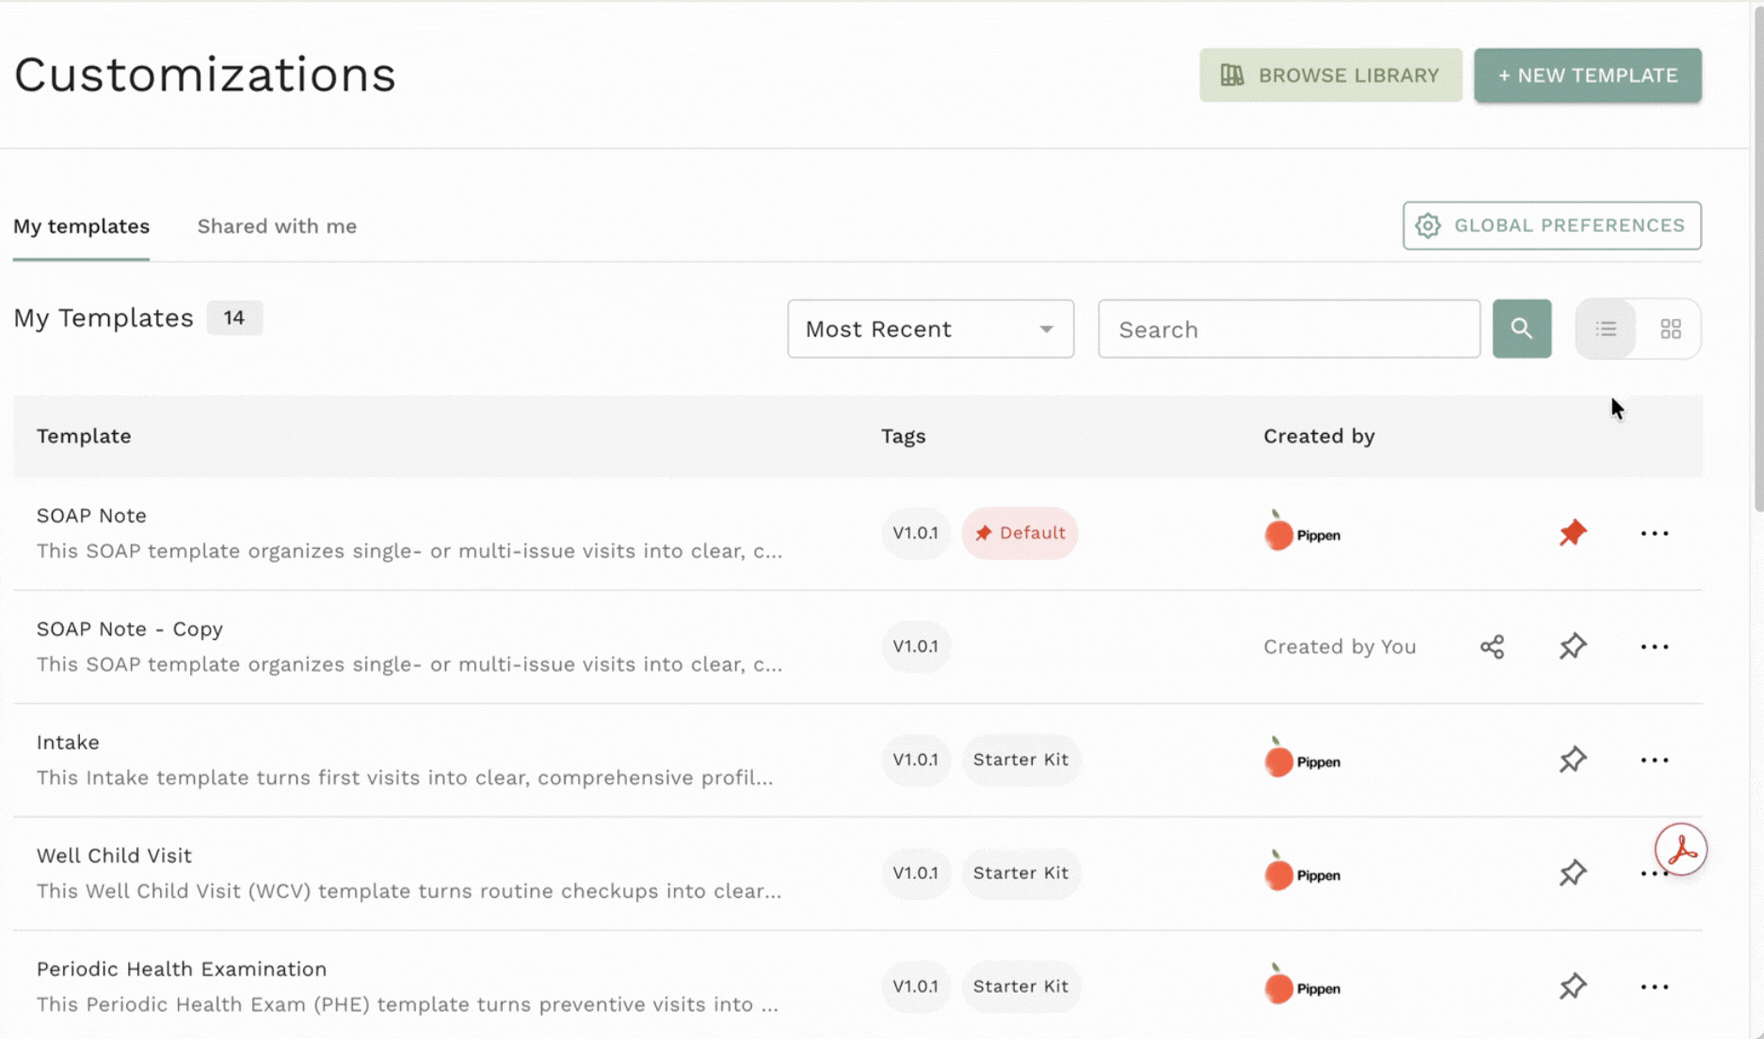Open more options for SOAP Note

1654,534
